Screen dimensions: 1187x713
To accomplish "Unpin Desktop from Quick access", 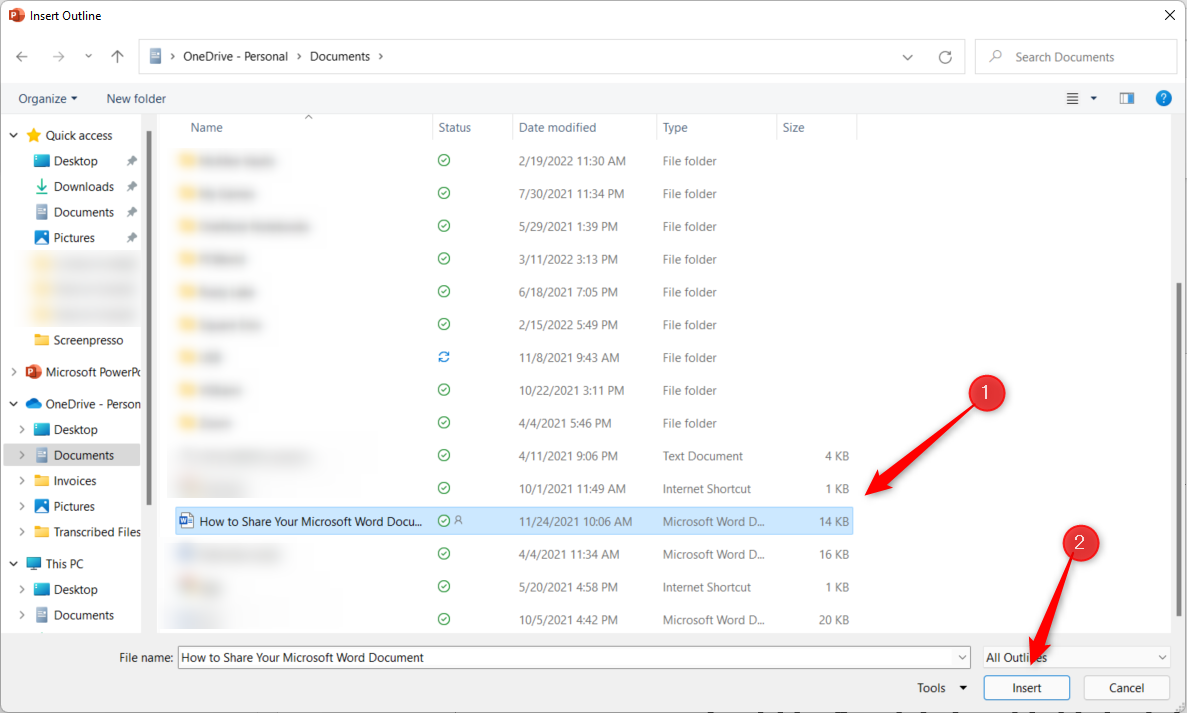I will click(x=131, y=160).
